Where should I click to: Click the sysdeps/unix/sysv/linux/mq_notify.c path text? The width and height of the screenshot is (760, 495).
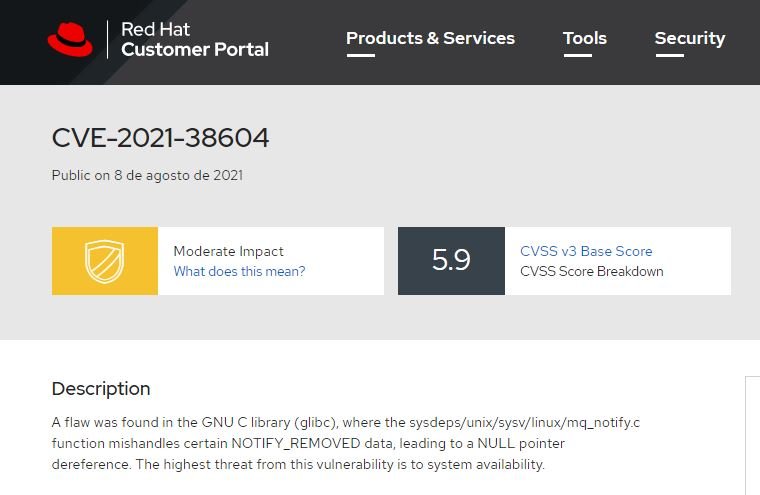coord(524,422)
